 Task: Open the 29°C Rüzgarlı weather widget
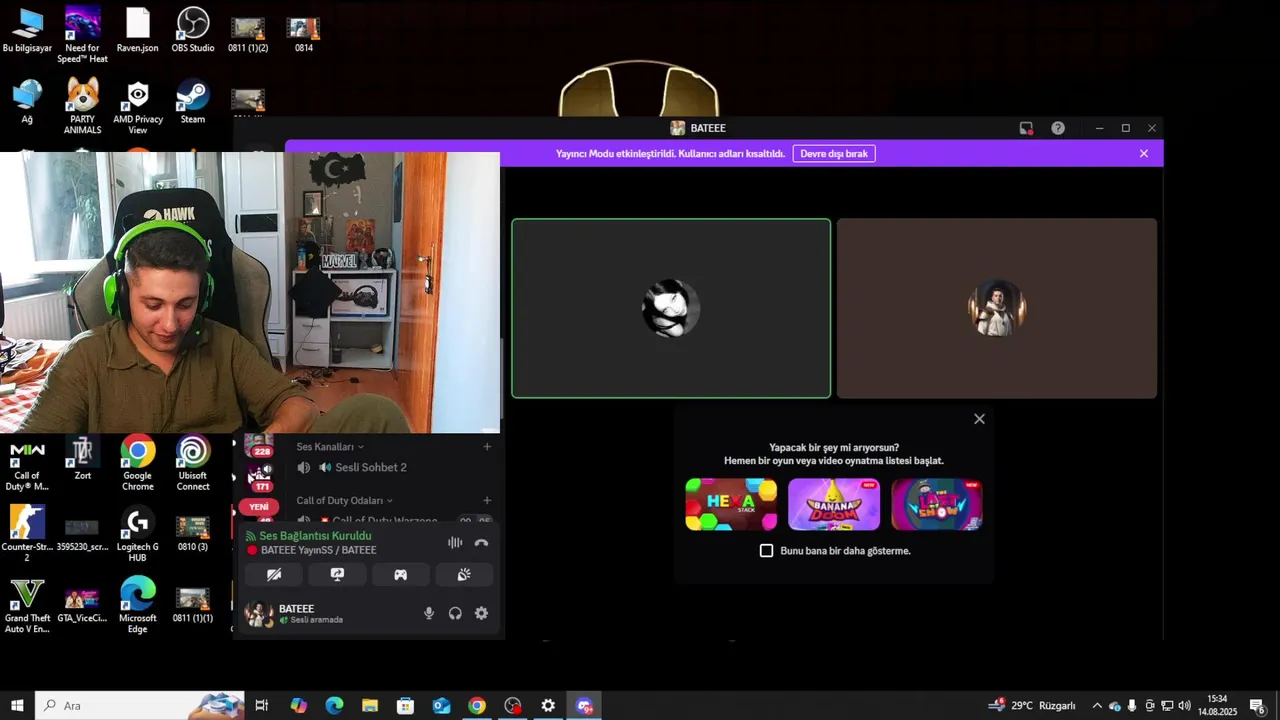pos(1032,705)
